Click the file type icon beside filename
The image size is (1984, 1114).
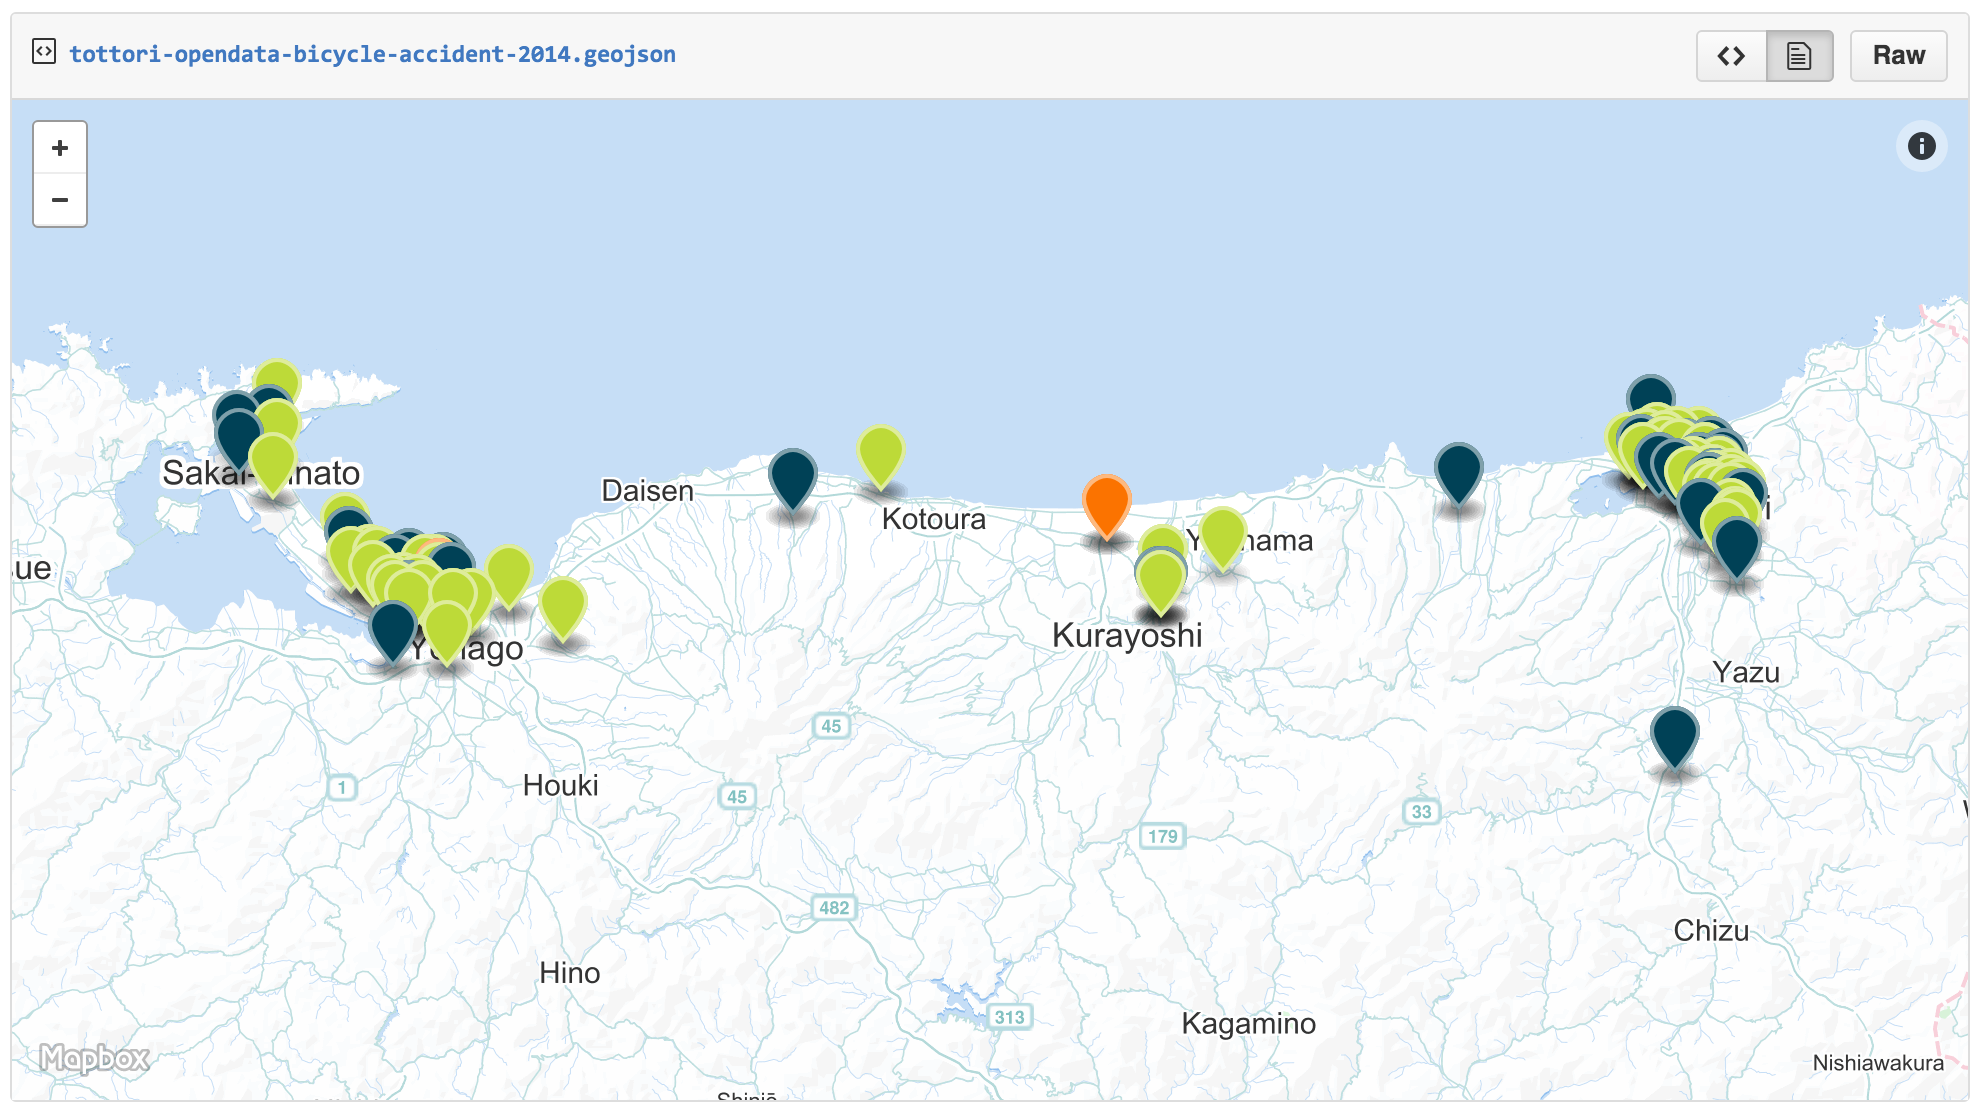tap(44, 51)
